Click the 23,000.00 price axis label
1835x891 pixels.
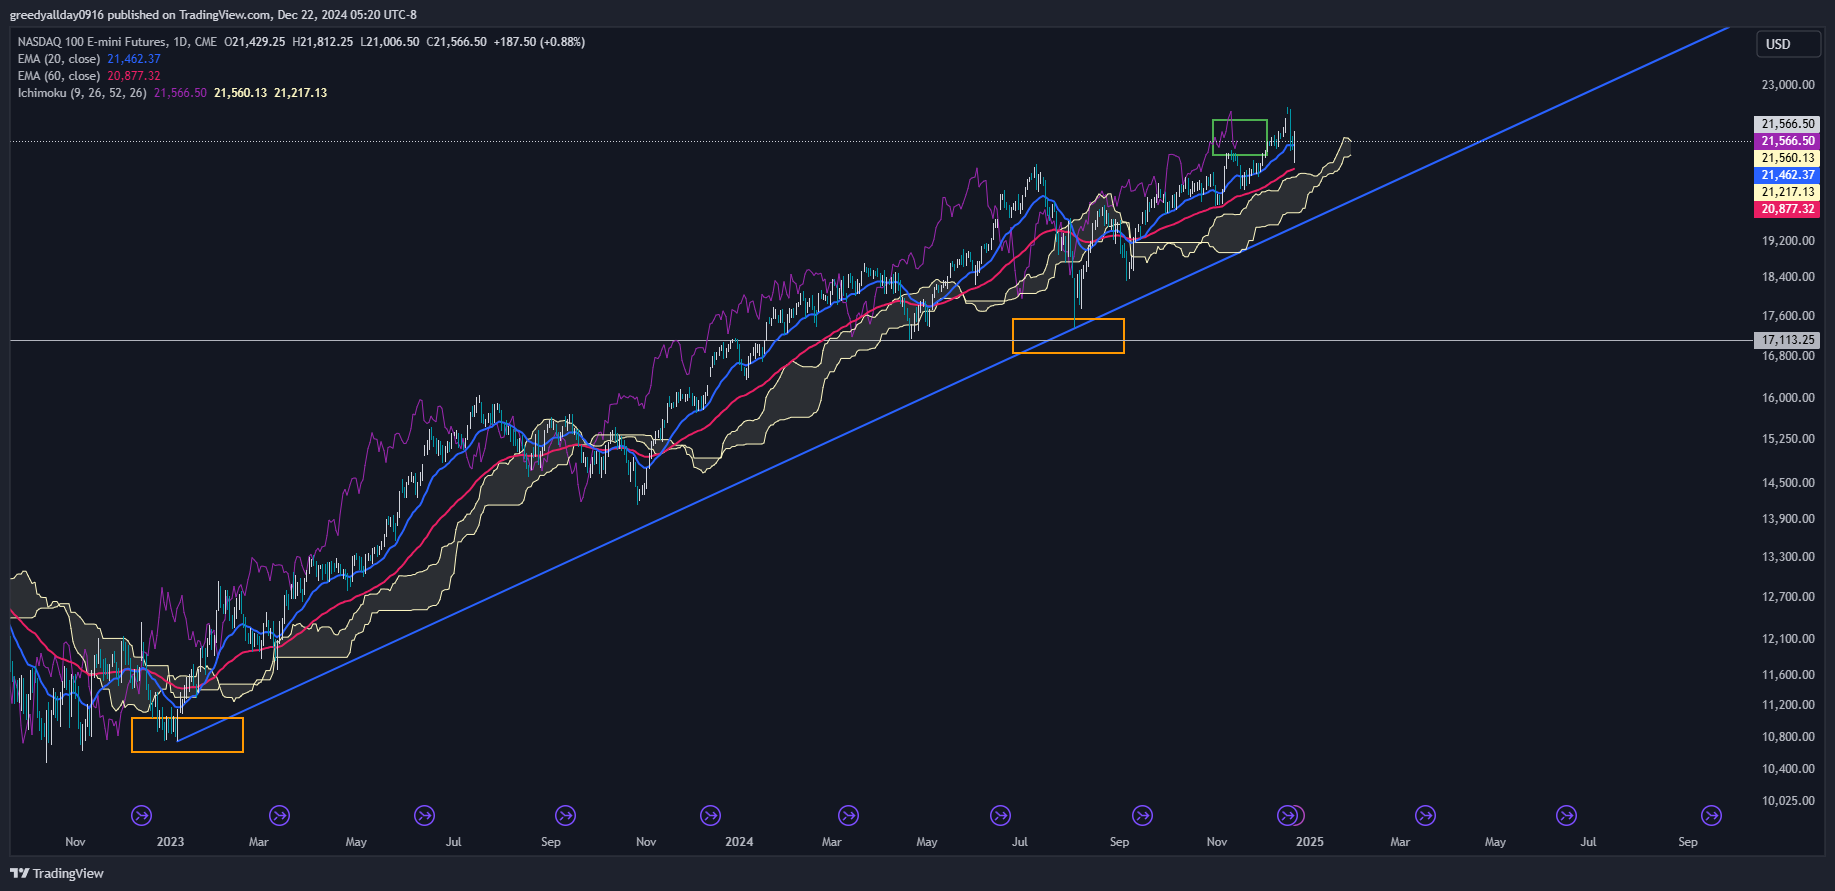coord(1788,85)
